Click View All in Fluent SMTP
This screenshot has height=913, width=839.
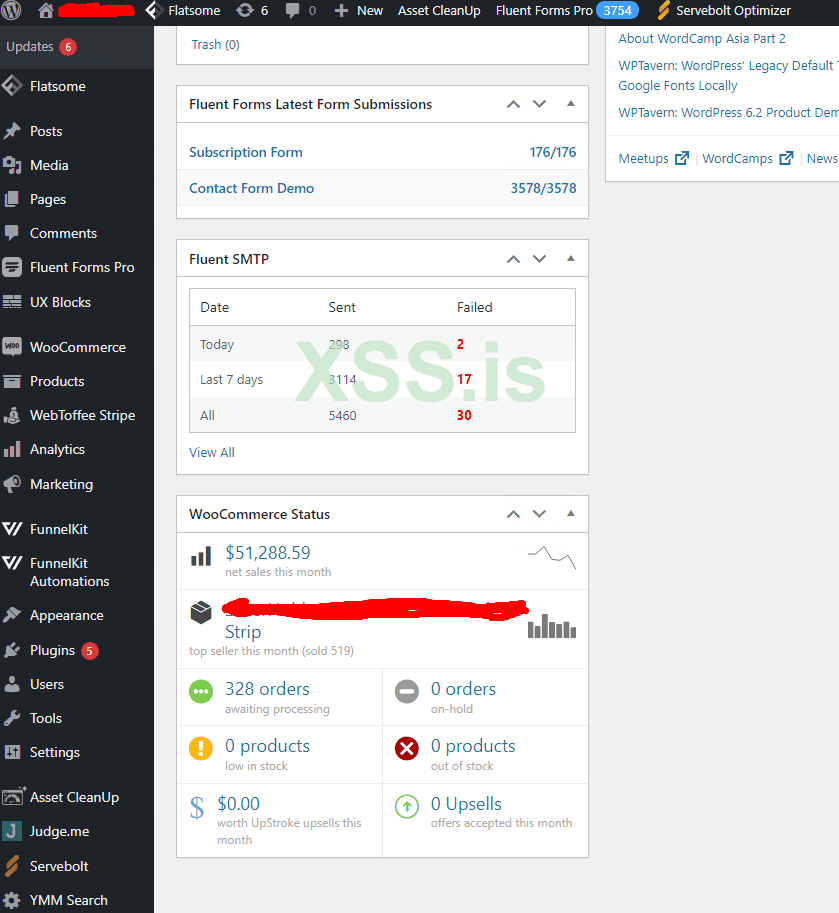tap(212, 452)
